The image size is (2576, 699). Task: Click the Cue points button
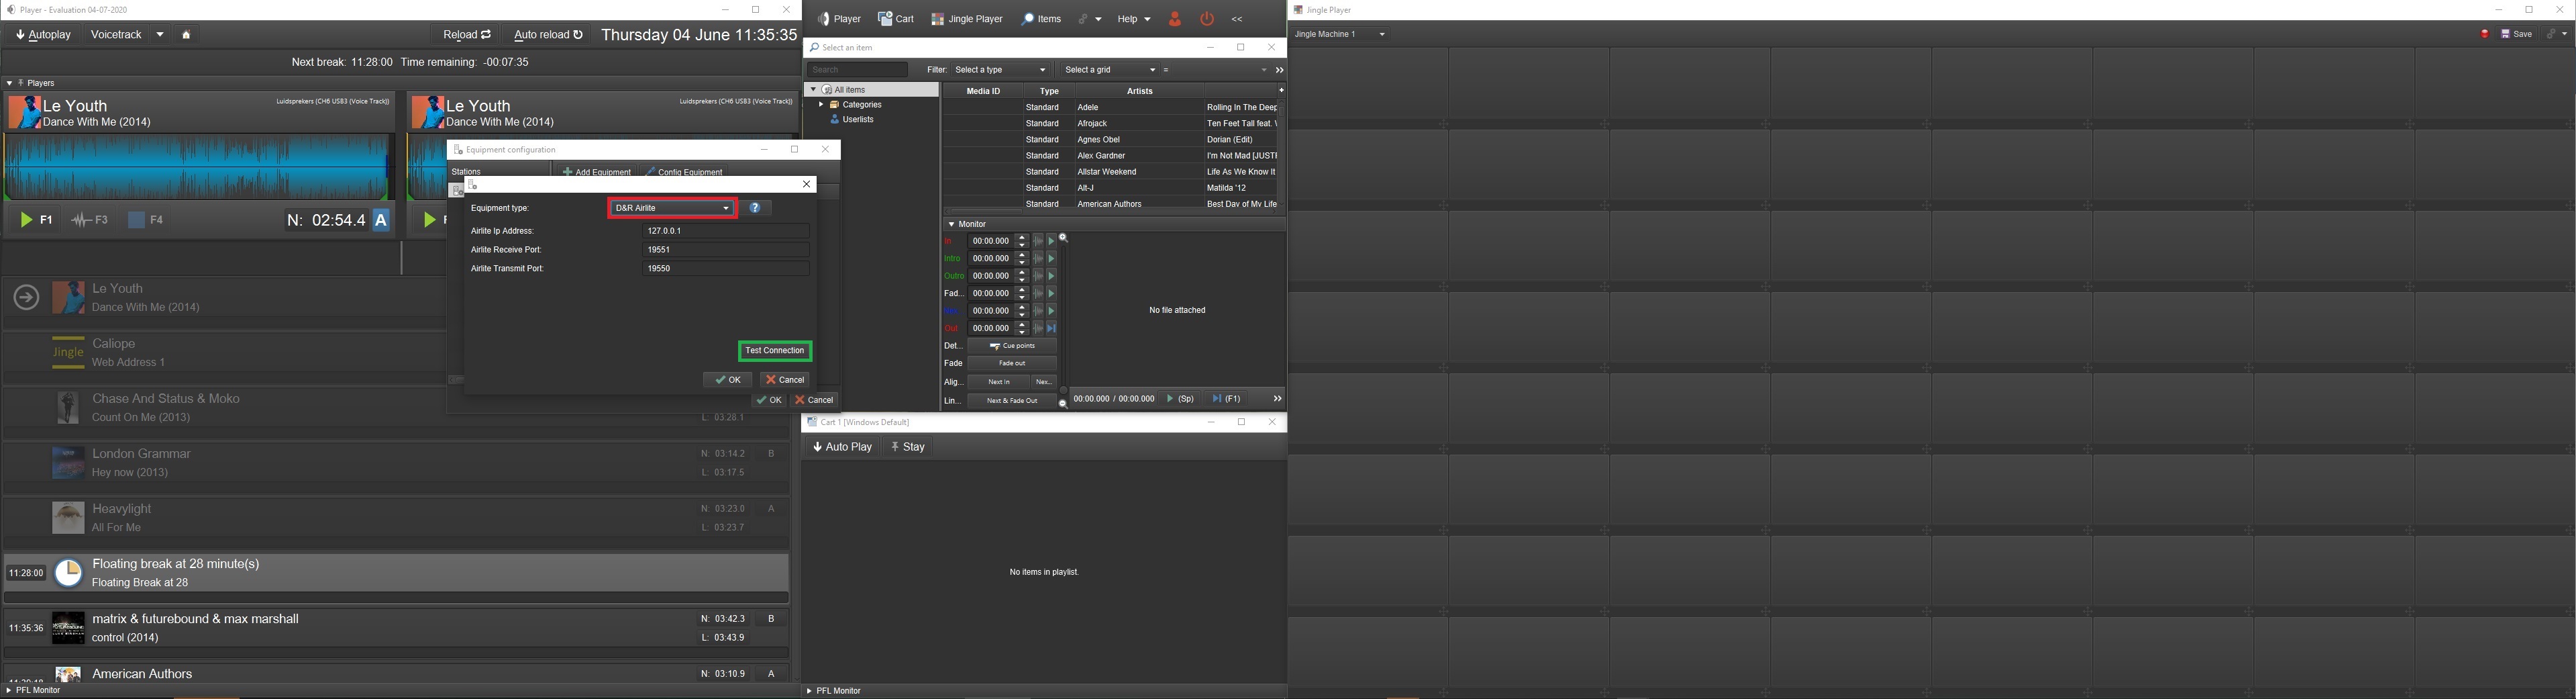[x=1012, y=346]
